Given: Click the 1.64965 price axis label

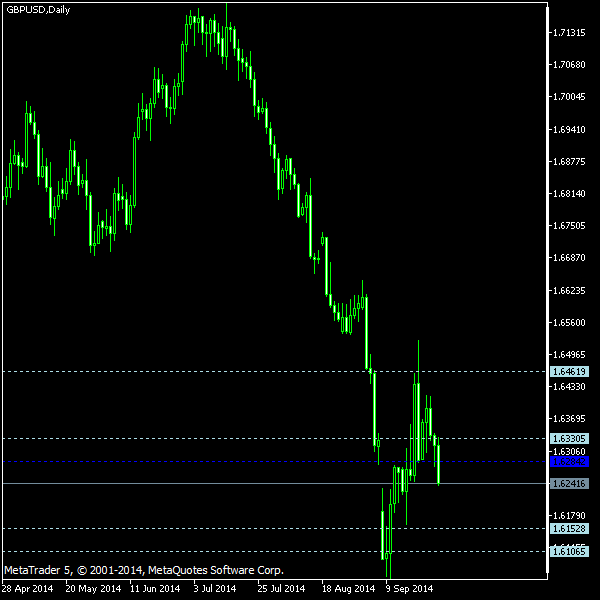Looking at the screenshot, I should tap(569, 355).
